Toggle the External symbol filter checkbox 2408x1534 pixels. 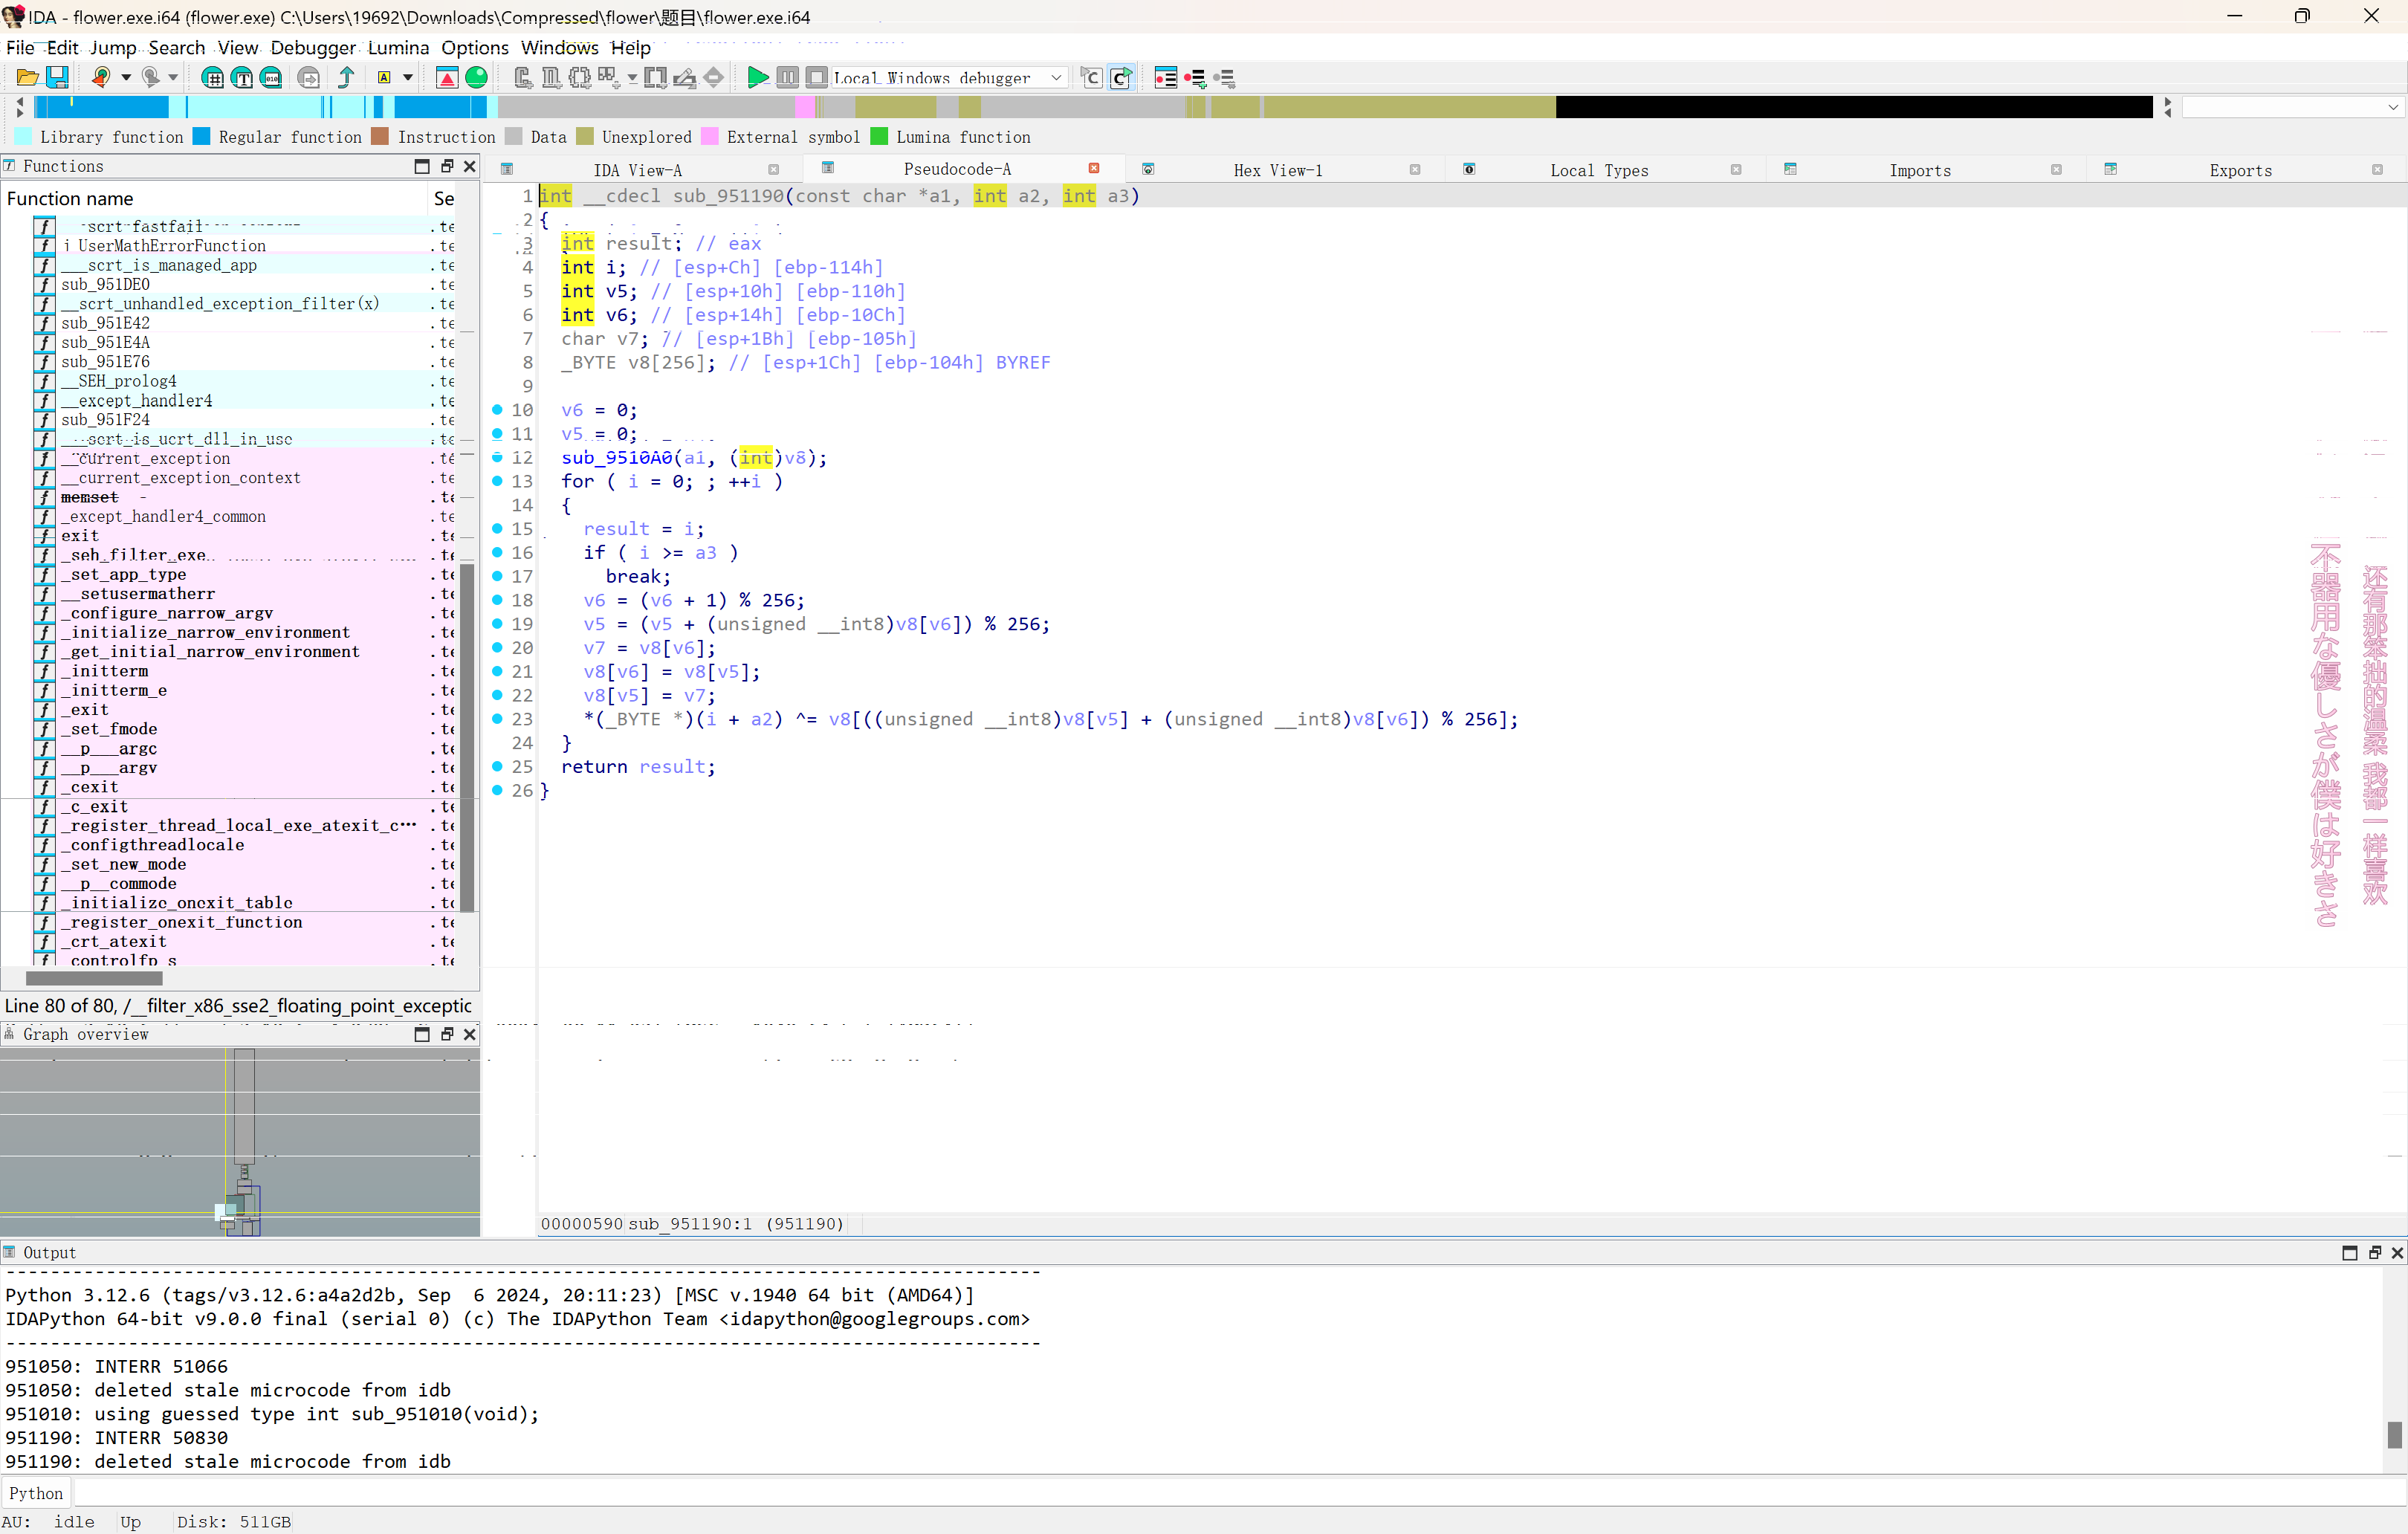point(709,137)
